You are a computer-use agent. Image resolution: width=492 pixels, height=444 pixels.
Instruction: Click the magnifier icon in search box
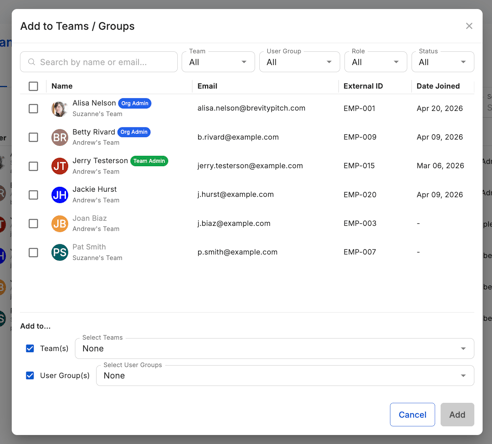[31, 62]
